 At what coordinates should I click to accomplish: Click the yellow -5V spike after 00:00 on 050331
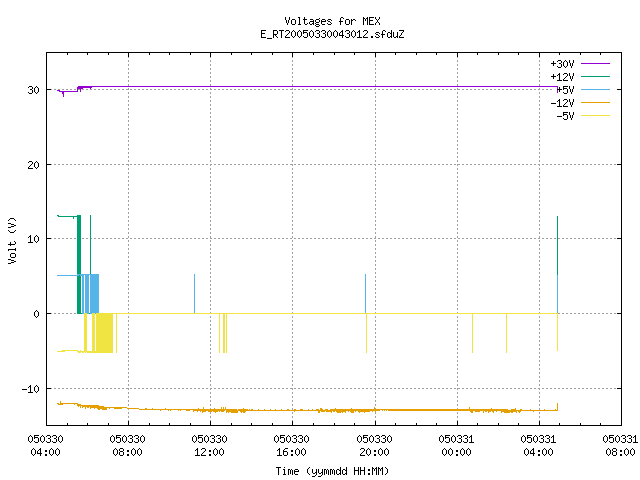click(473, 333)
